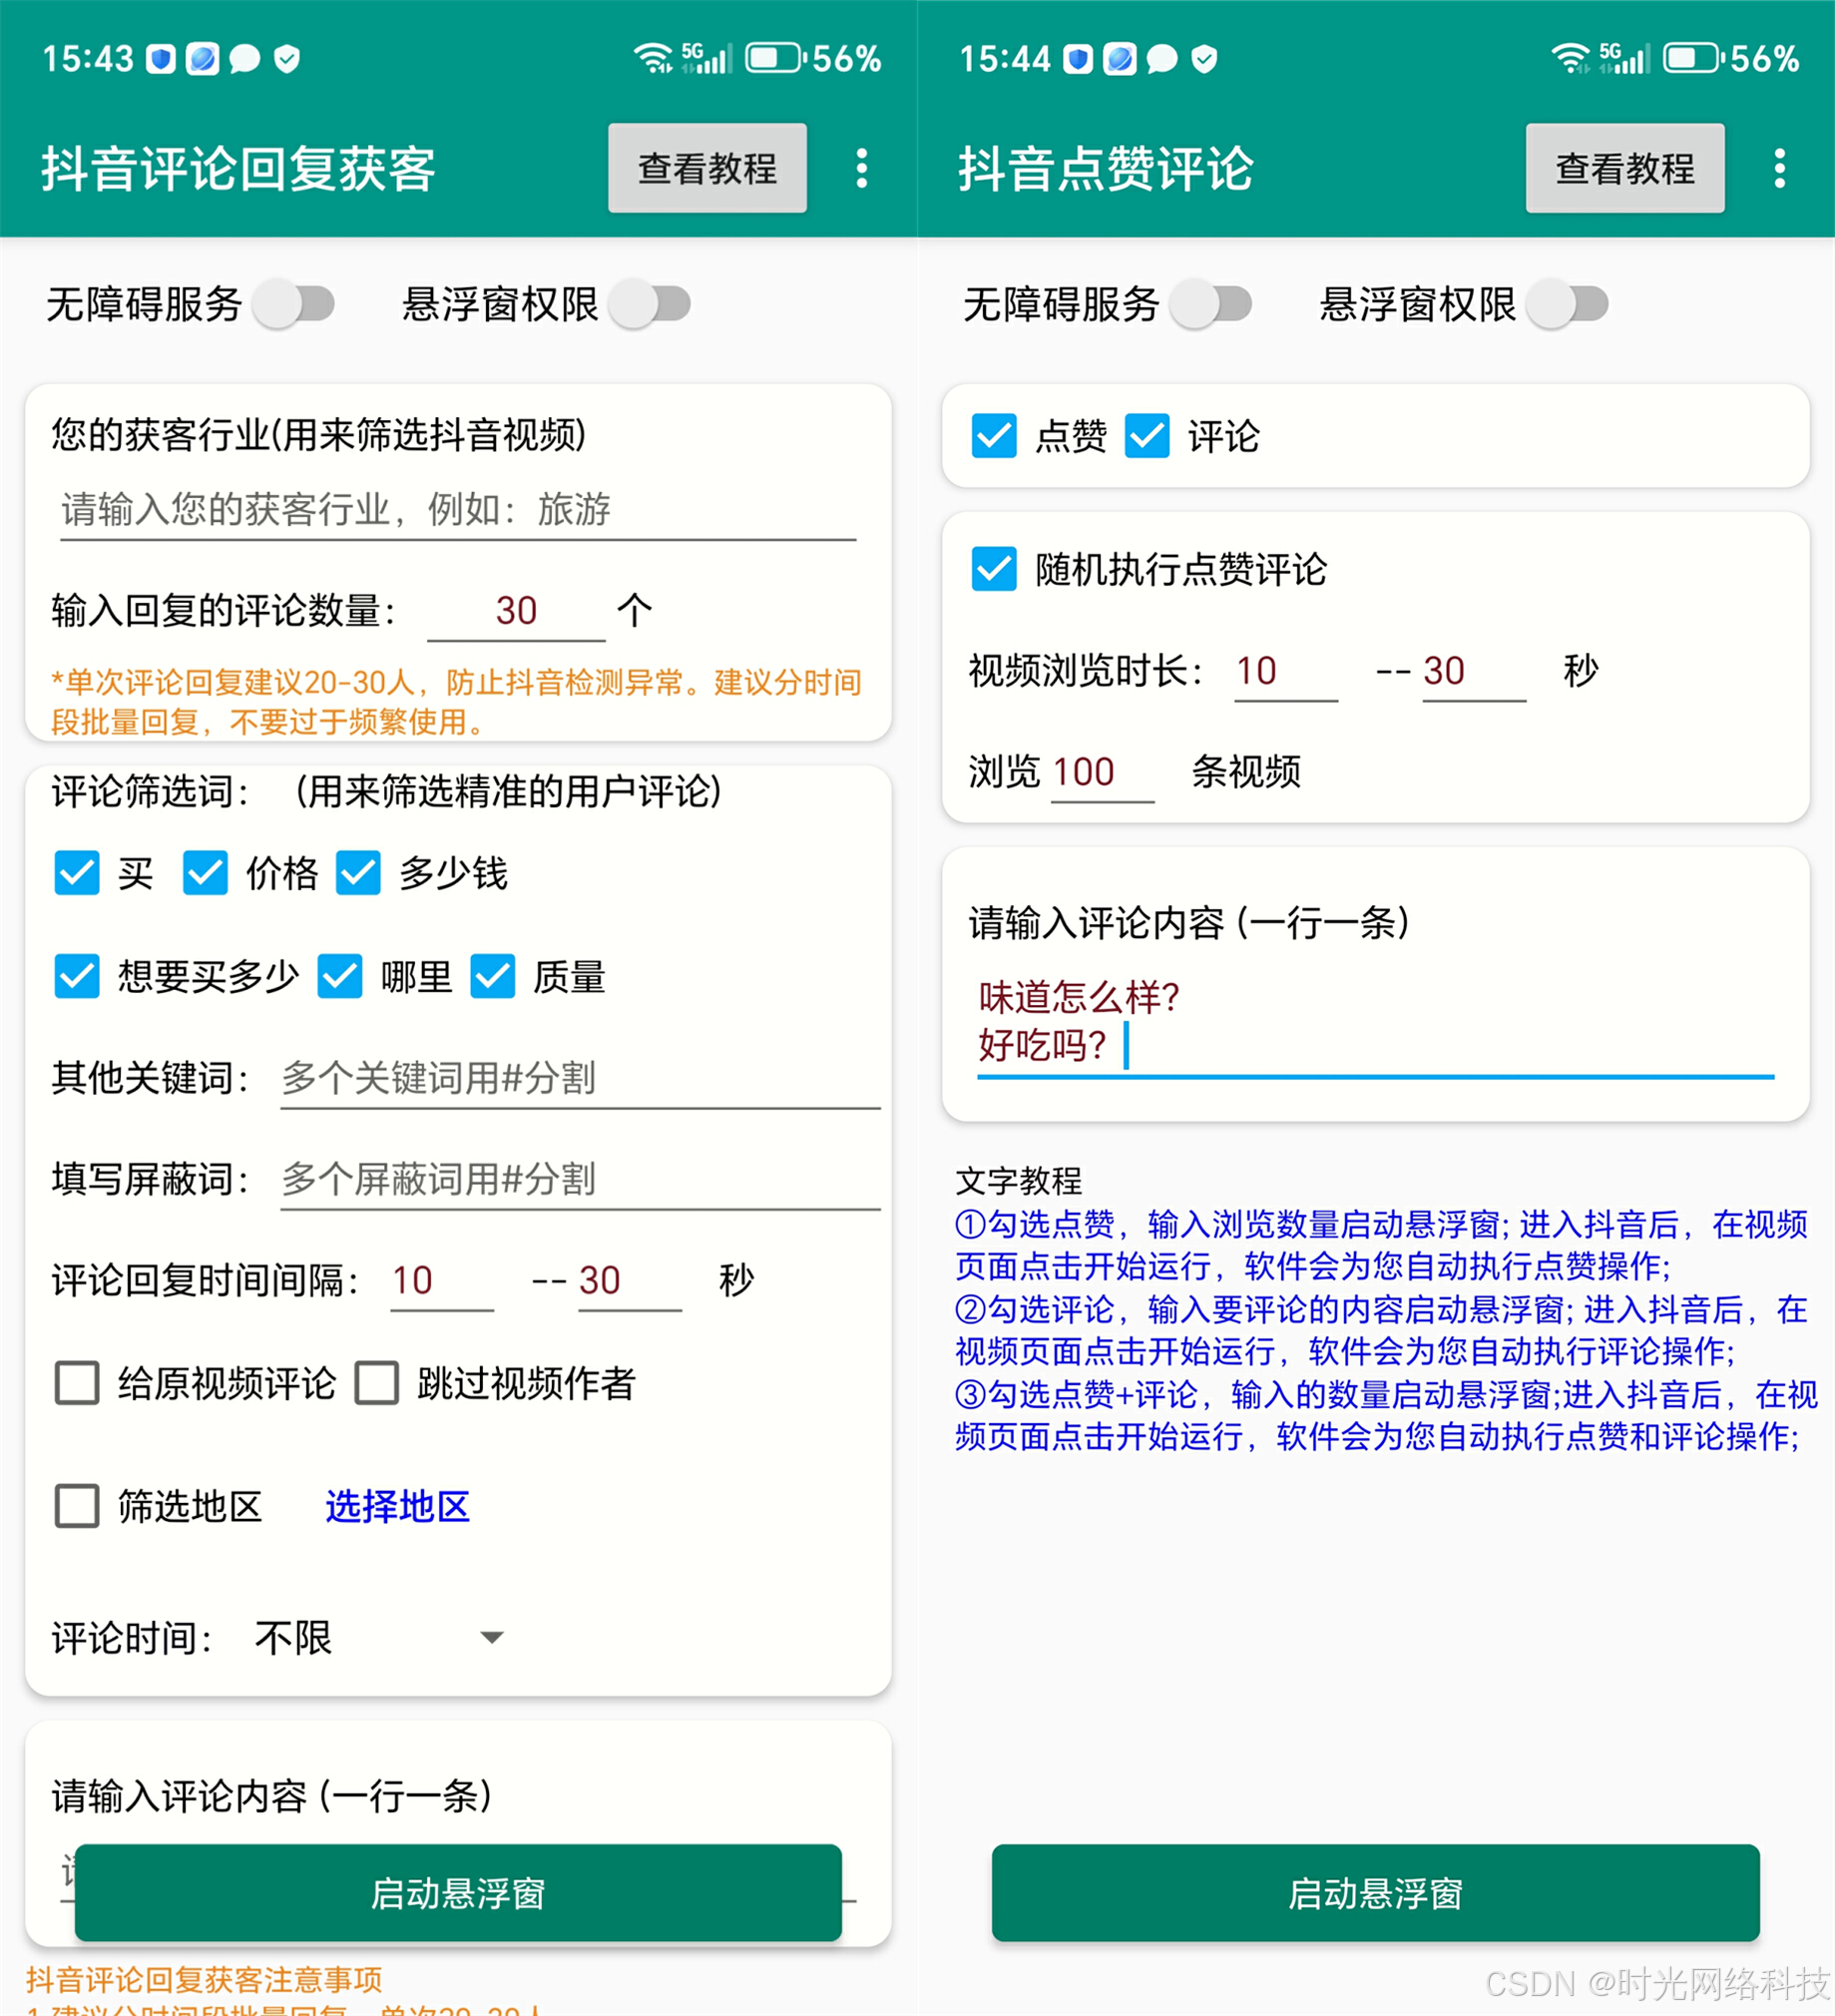
Task: Select the orange 抖音评论回复获客注意事项 heading
Action: pyautogui.click(x=204, y=1980)
